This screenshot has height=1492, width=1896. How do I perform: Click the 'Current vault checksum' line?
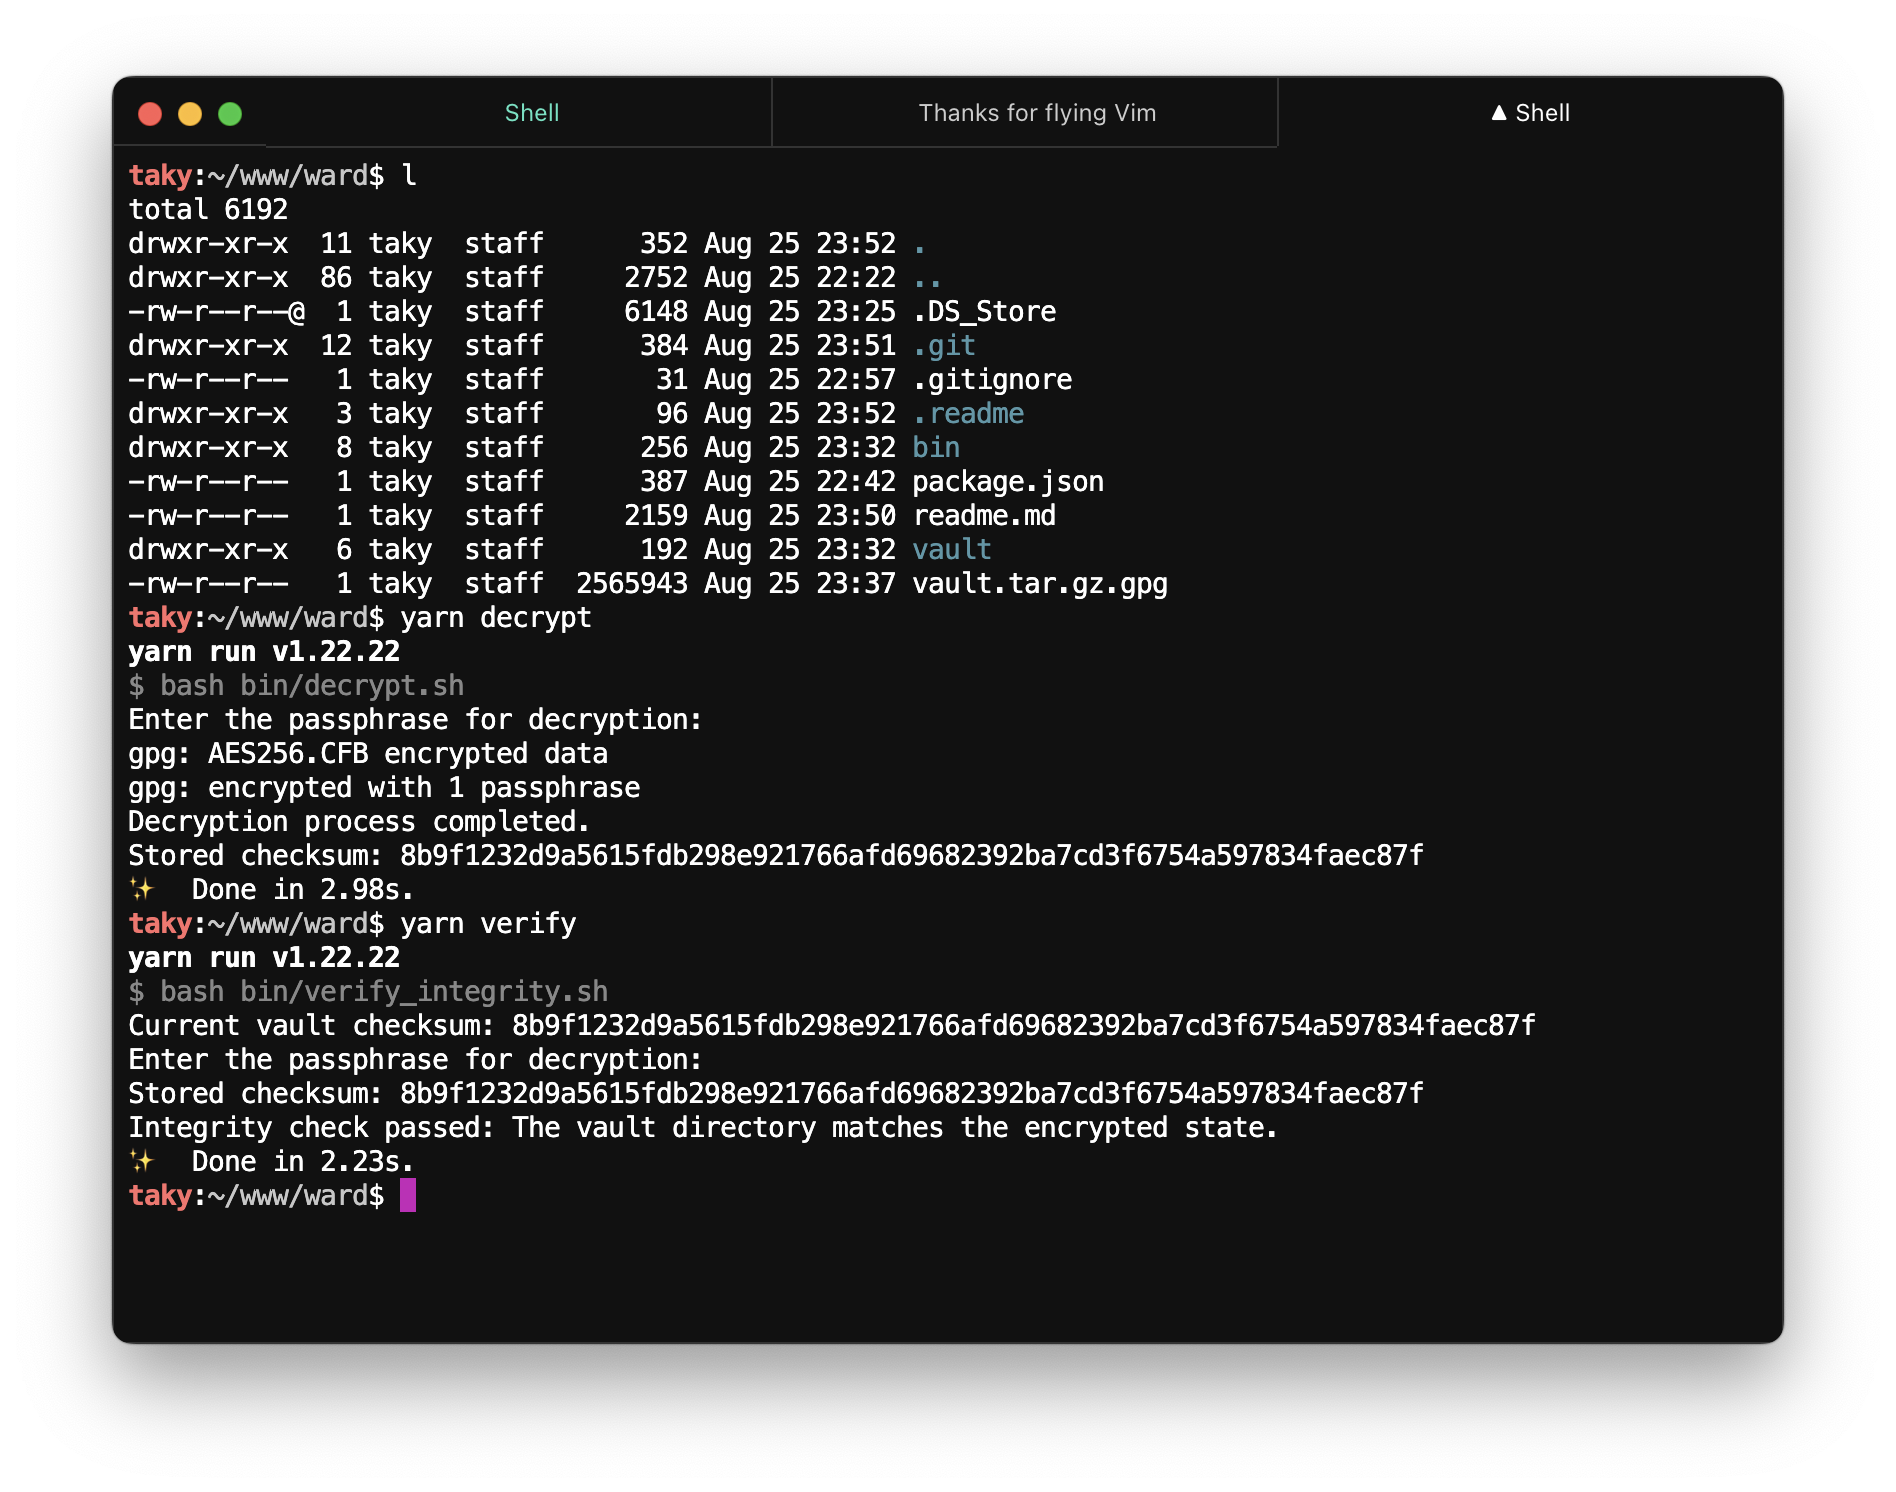click(832, 1025)
